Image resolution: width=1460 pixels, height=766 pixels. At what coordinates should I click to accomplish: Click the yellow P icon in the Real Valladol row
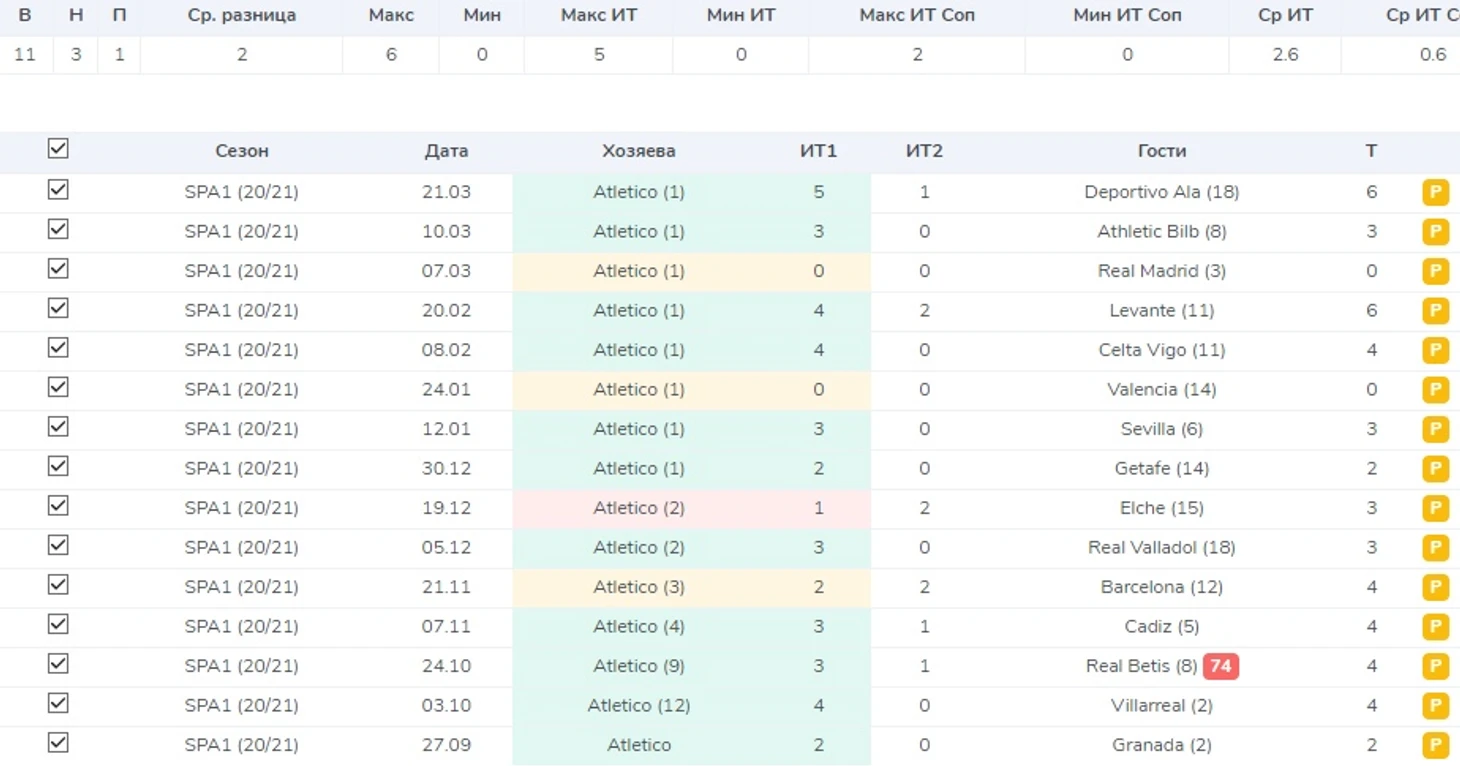pos(1435,548)
